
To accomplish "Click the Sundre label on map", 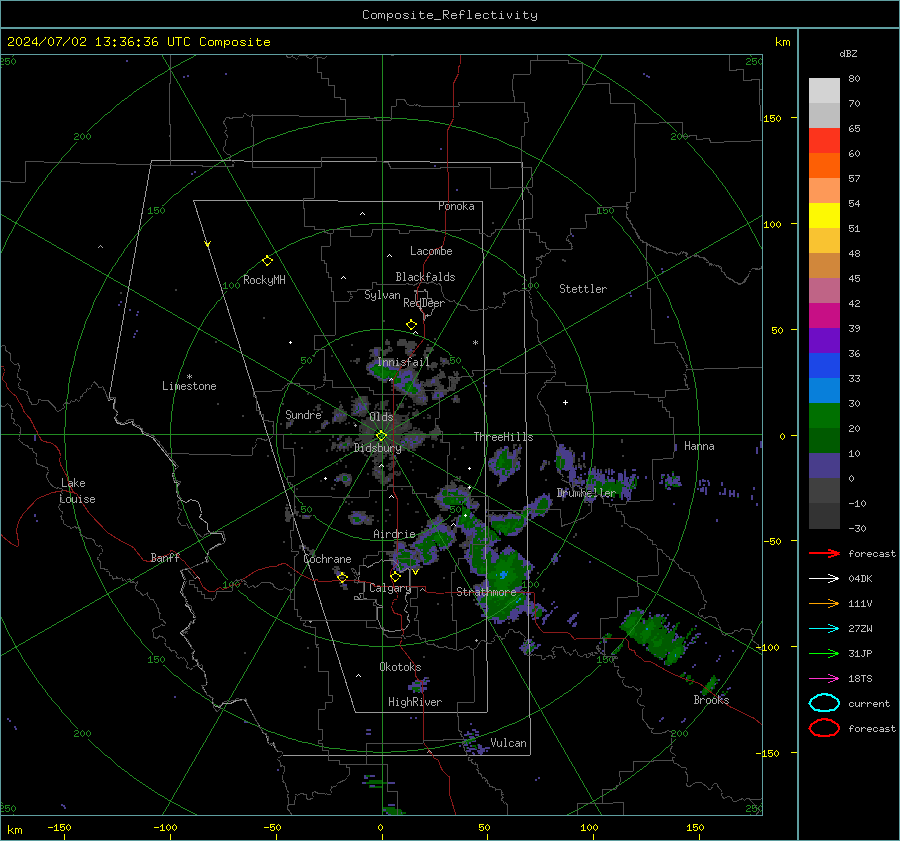I will pos(303,415).
